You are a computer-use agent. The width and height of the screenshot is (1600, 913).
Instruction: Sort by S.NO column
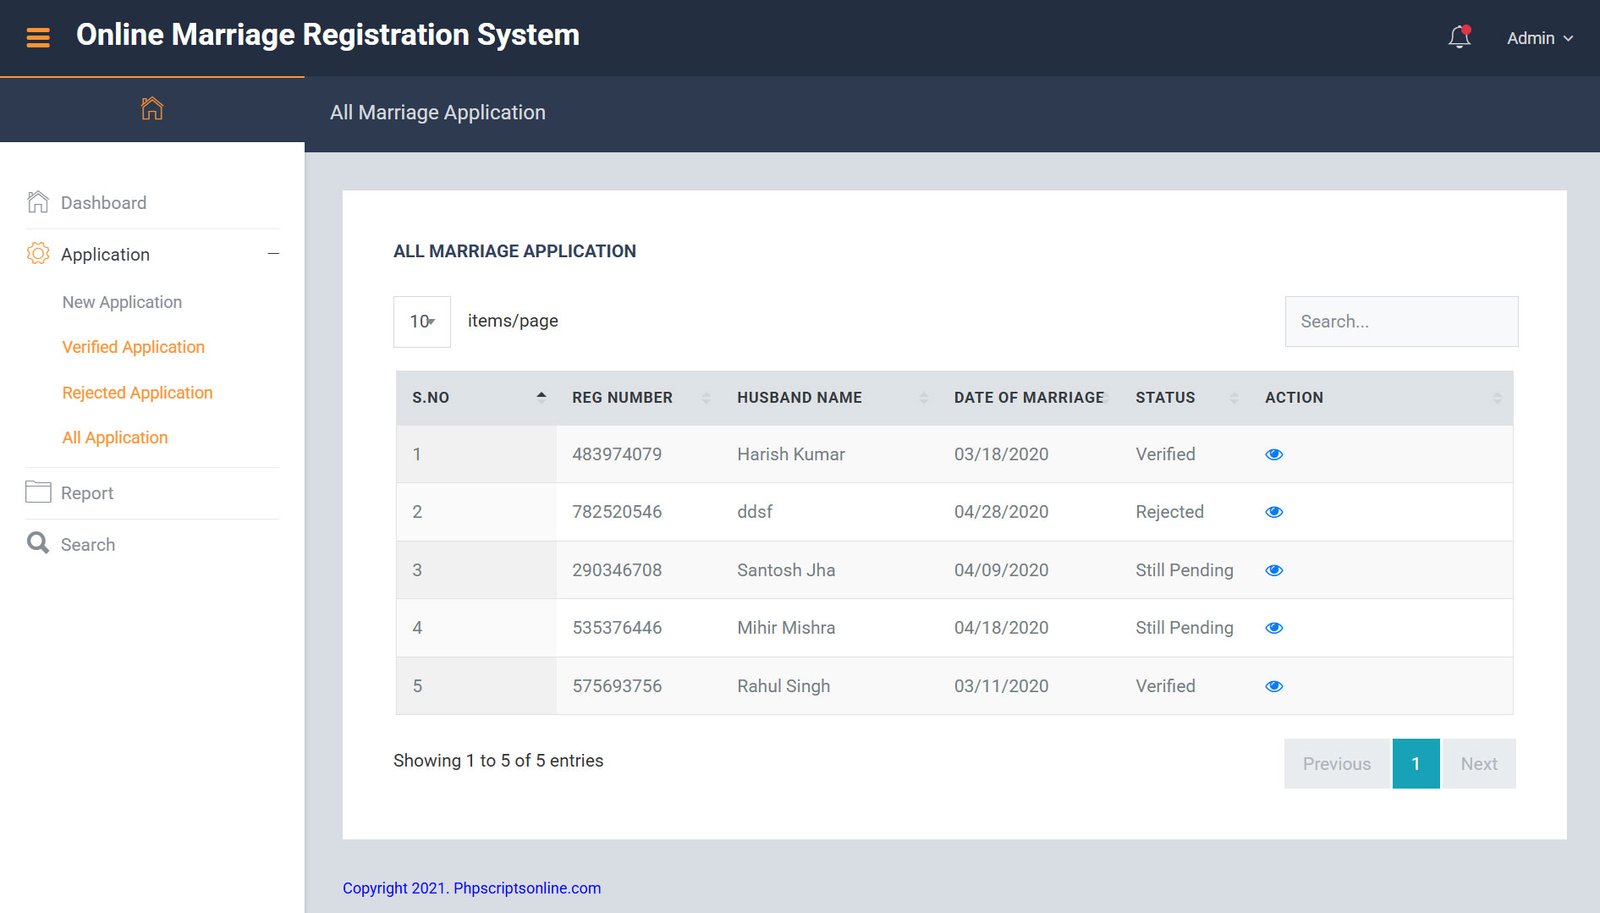tap(476, 398)
